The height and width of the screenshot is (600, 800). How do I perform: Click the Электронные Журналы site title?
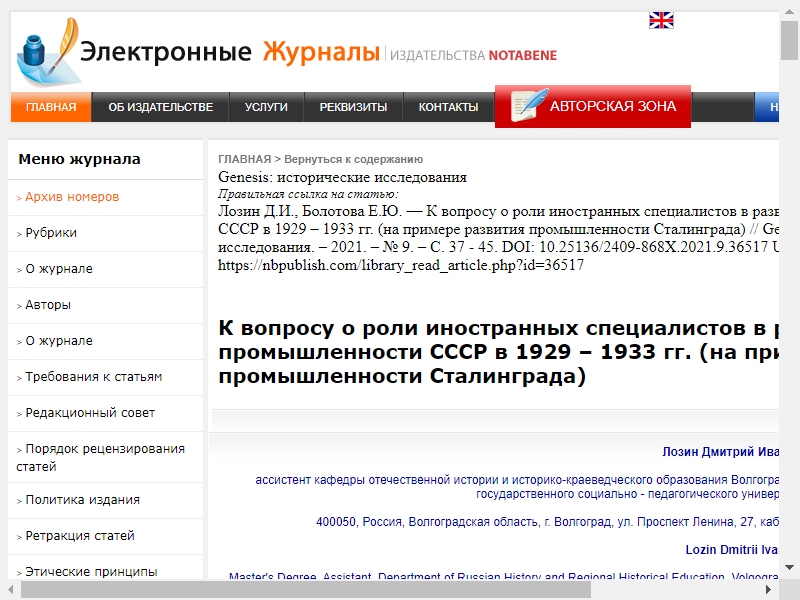pos(230,52)
